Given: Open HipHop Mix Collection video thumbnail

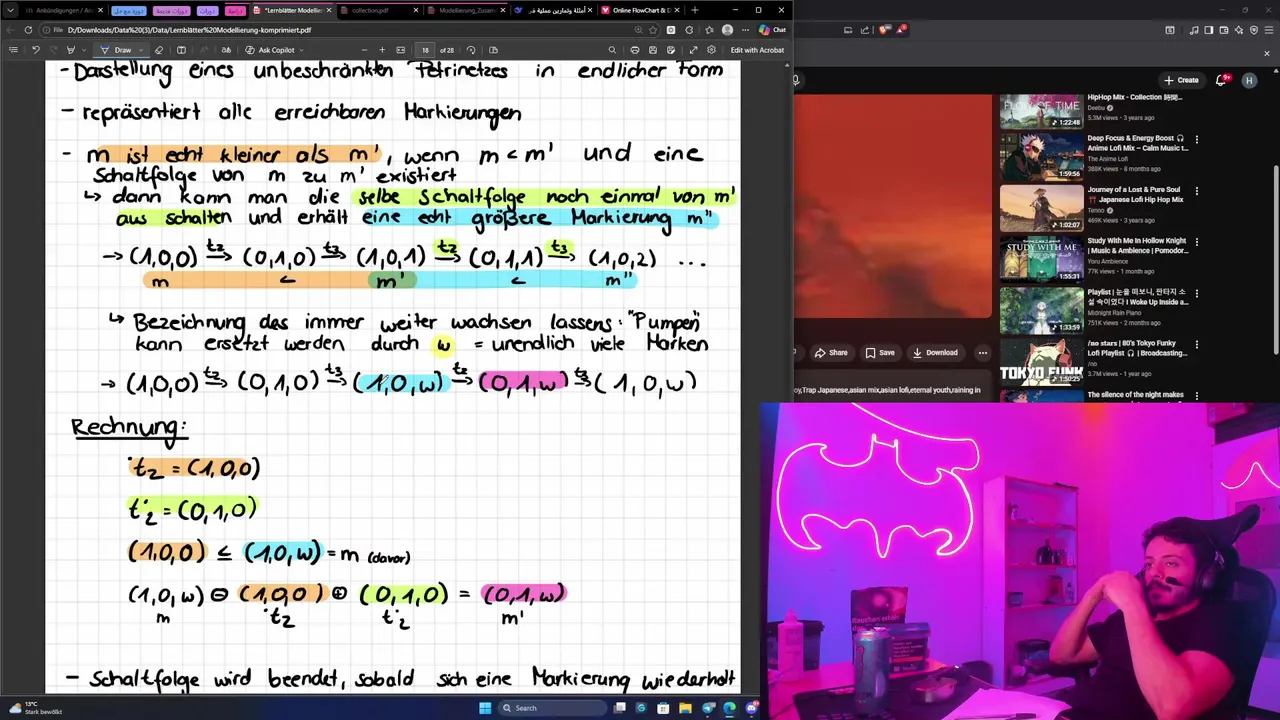Looking at the screenshot, I should [1041, 110].
